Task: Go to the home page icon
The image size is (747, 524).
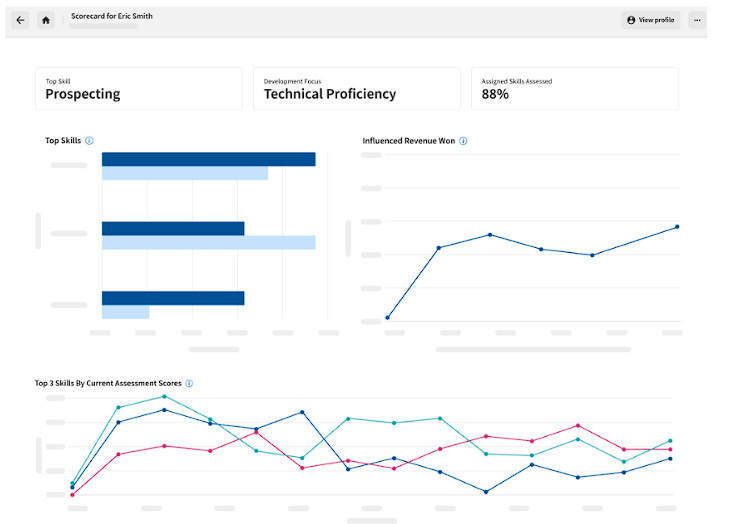Action: click(46, 20)
